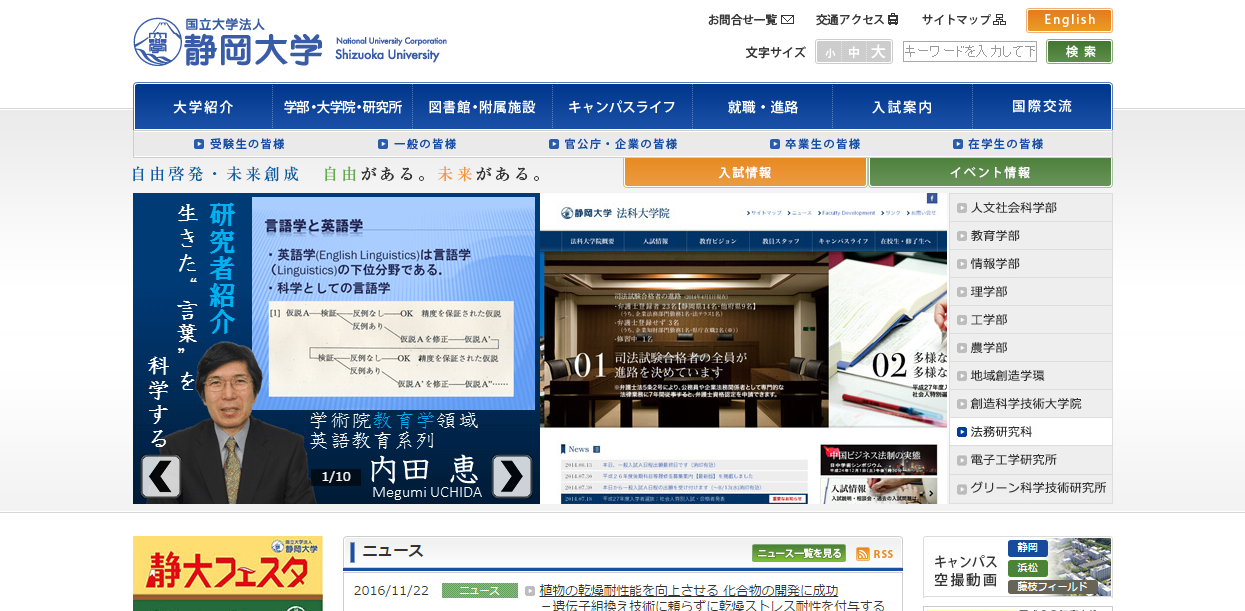1245x611 pixels.
Task: Open 交通アクセス access link
Action: (x=857, y=20)
